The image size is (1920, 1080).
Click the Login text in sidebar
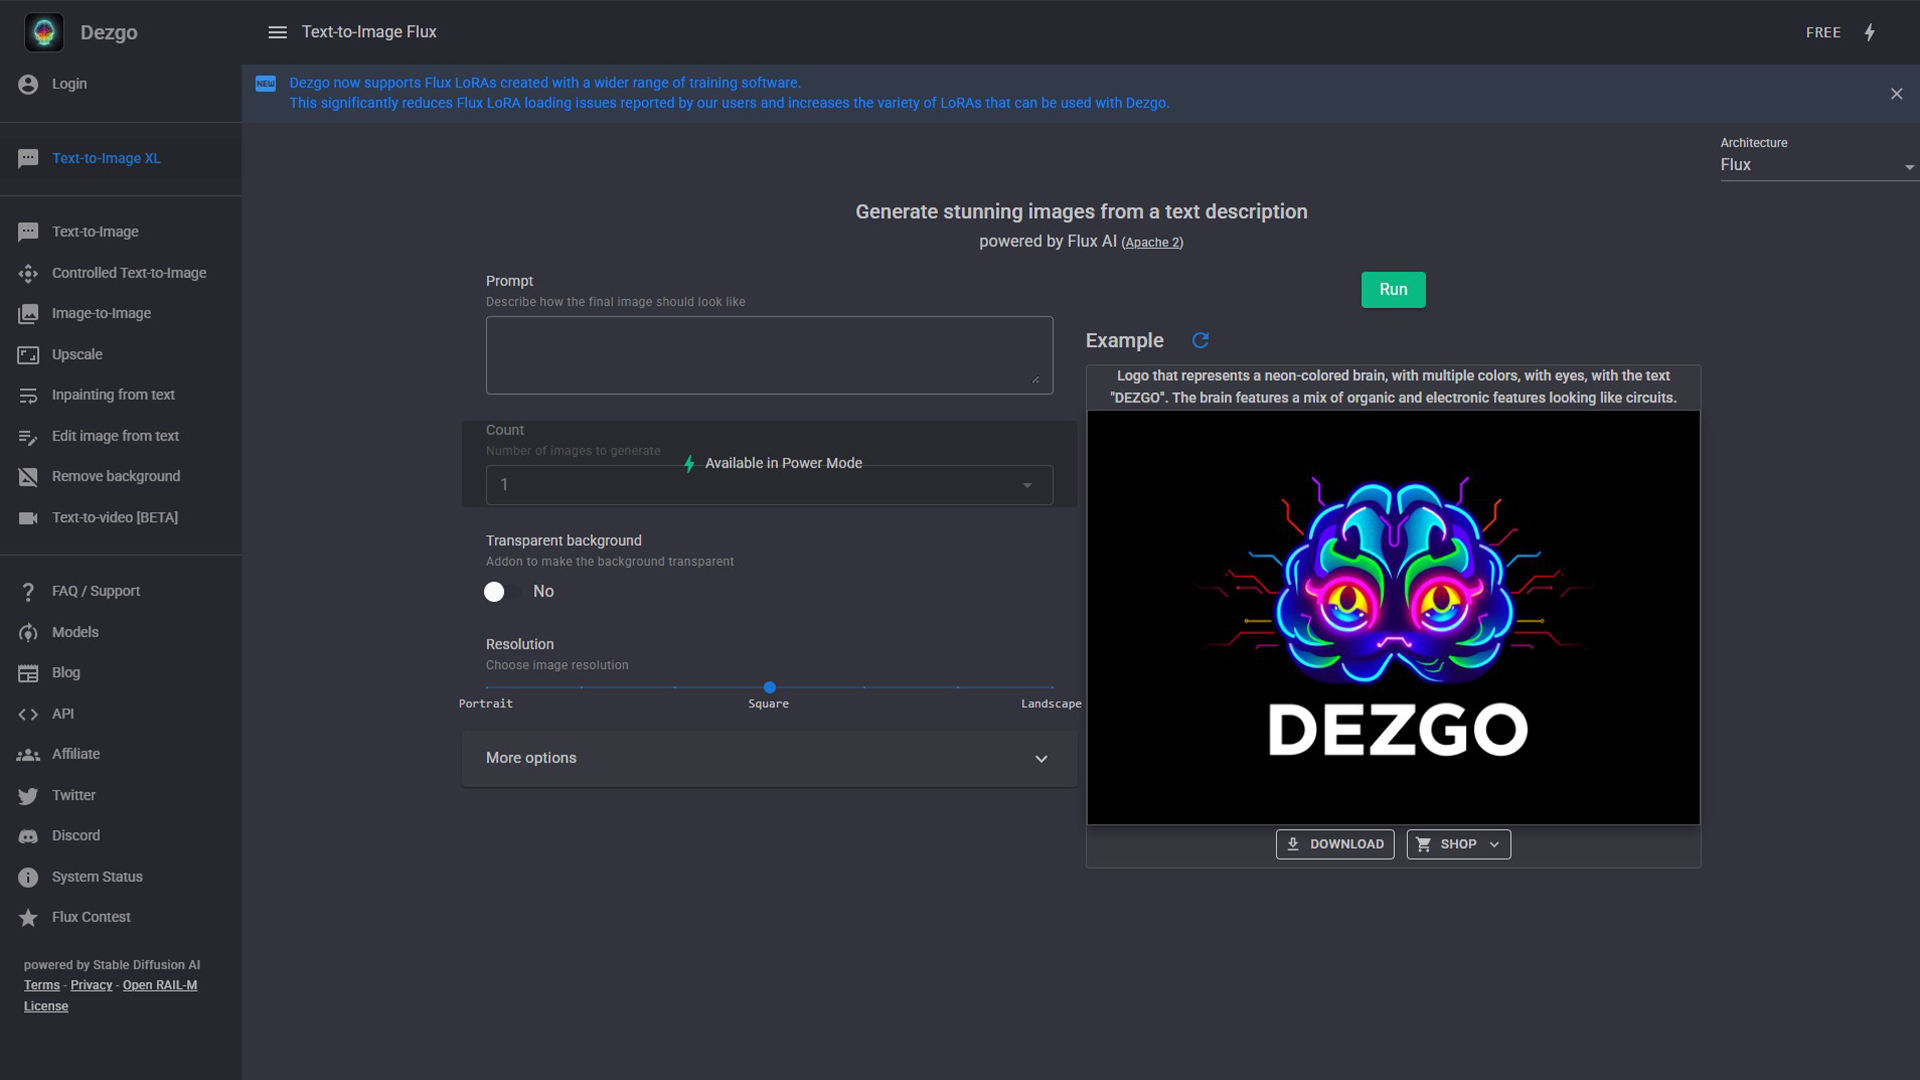coord(69,84)
